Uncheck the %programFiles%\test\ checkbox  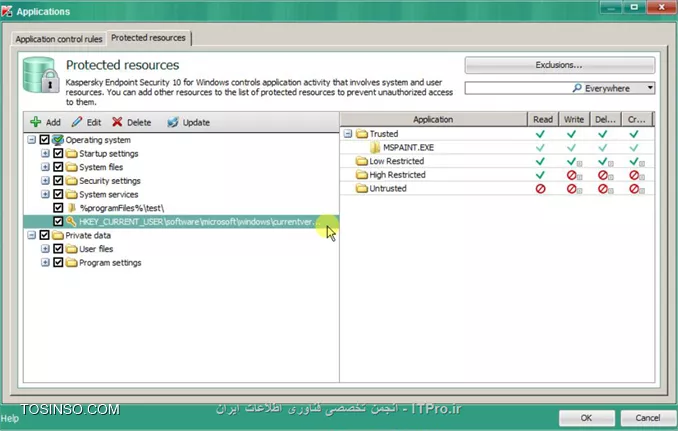58,208
